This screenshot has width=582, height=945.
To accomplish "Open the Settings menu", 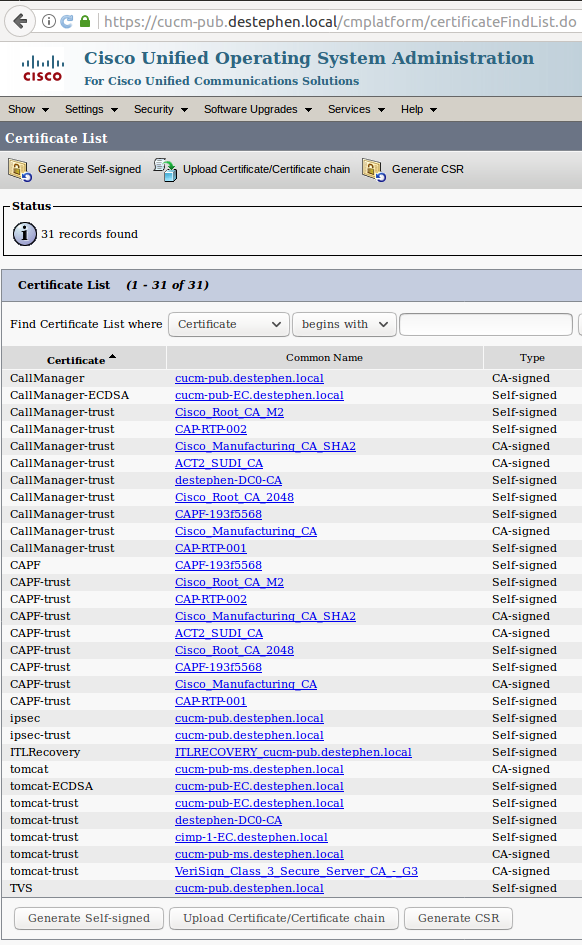I will 91,109.
